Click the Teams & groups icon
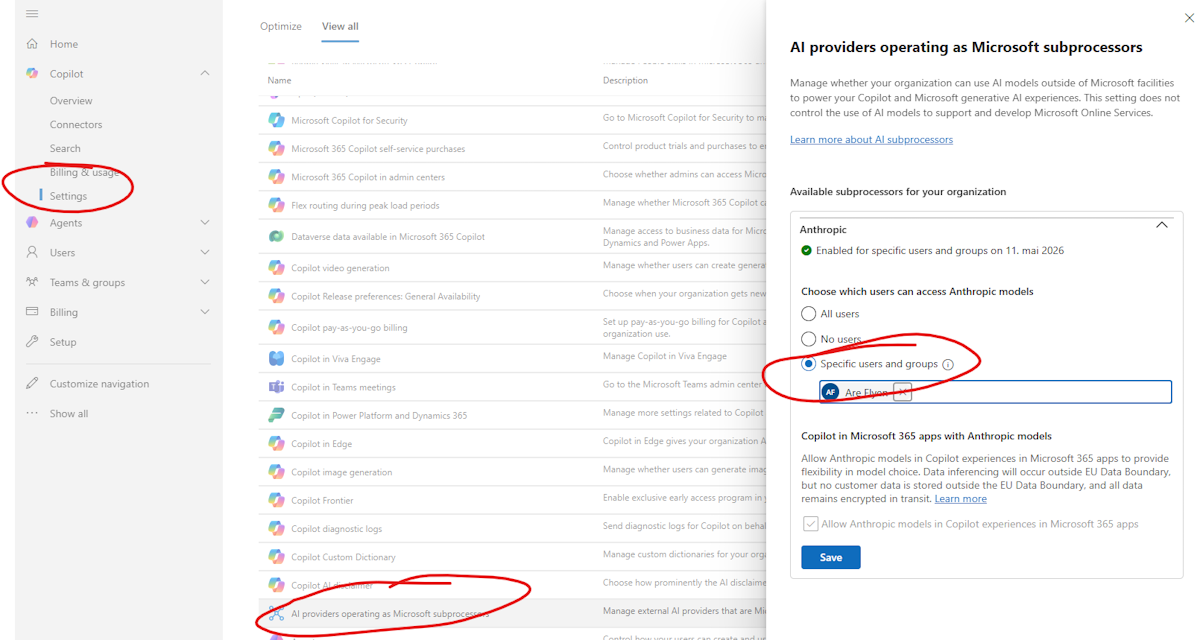1200x640 pixels. (32, 283)
